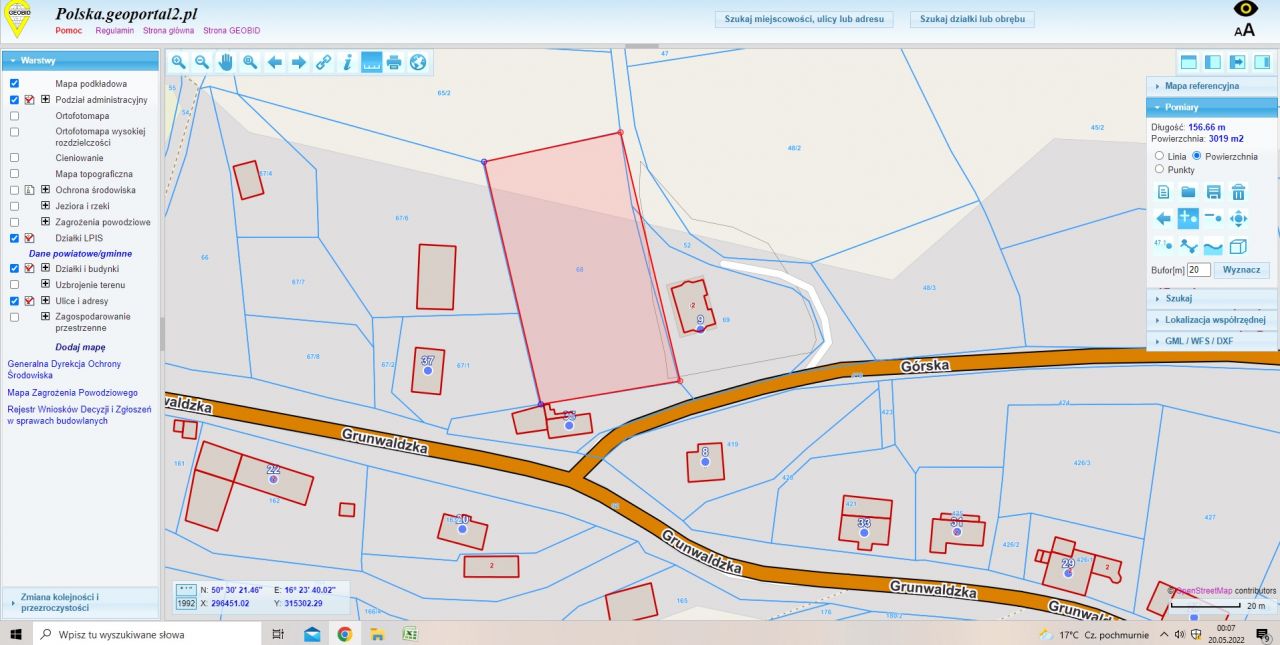Expand Ochrona środowiska layer group
1280x645 pixels.
point(45,189)
